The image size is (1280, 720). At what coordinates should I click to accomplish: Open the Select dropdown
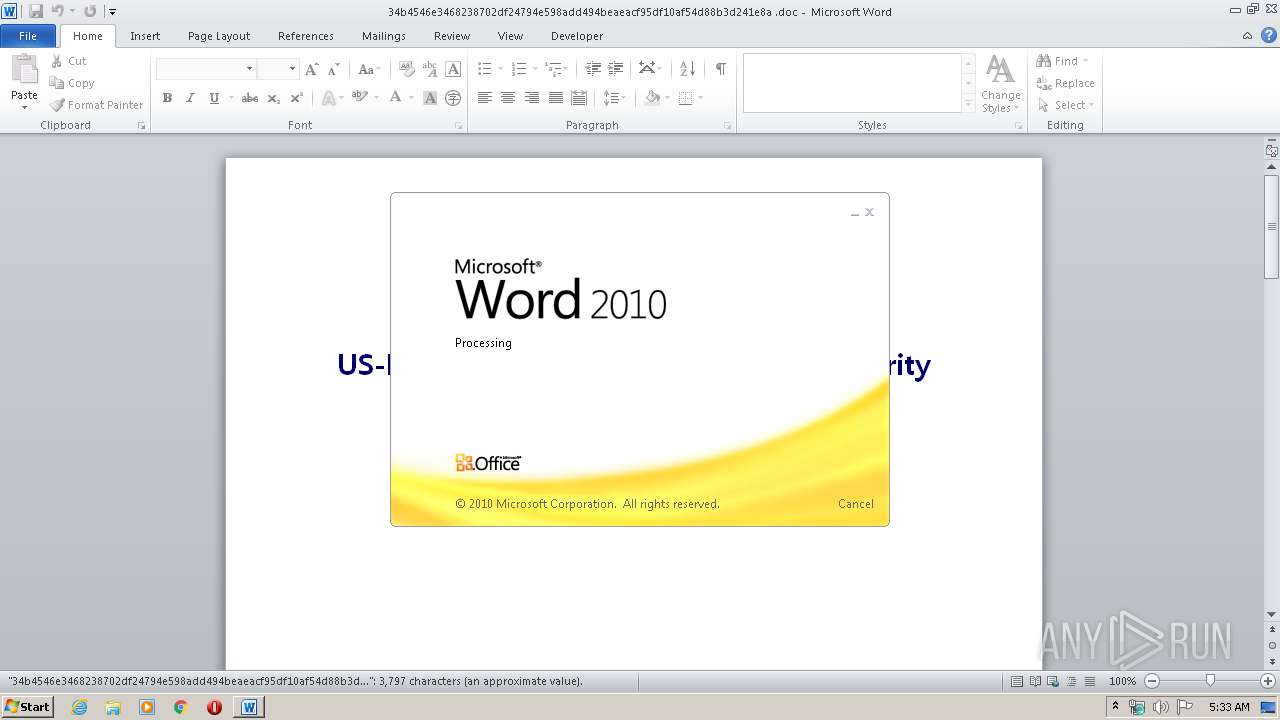(1066, 105)
